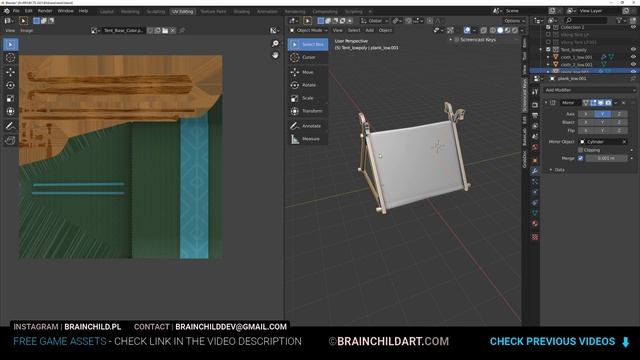Open the Modifier properties wrench tab
The width and height of the screenshot is (640, 360).
pos(535,171)
